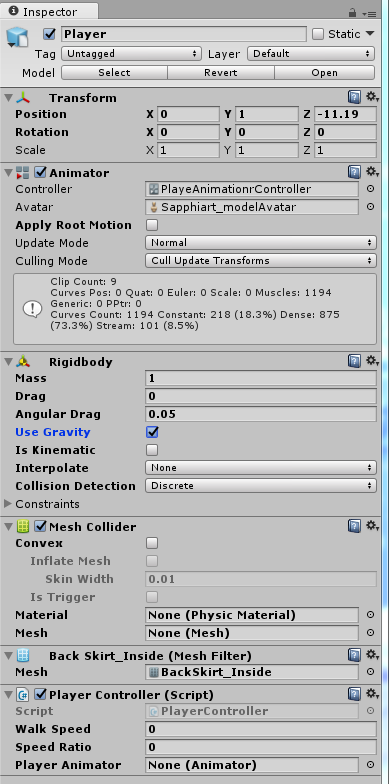Click the Player GameObject cube icon
The height and width of the screenshot is (784, 389).
click(18, 38)
